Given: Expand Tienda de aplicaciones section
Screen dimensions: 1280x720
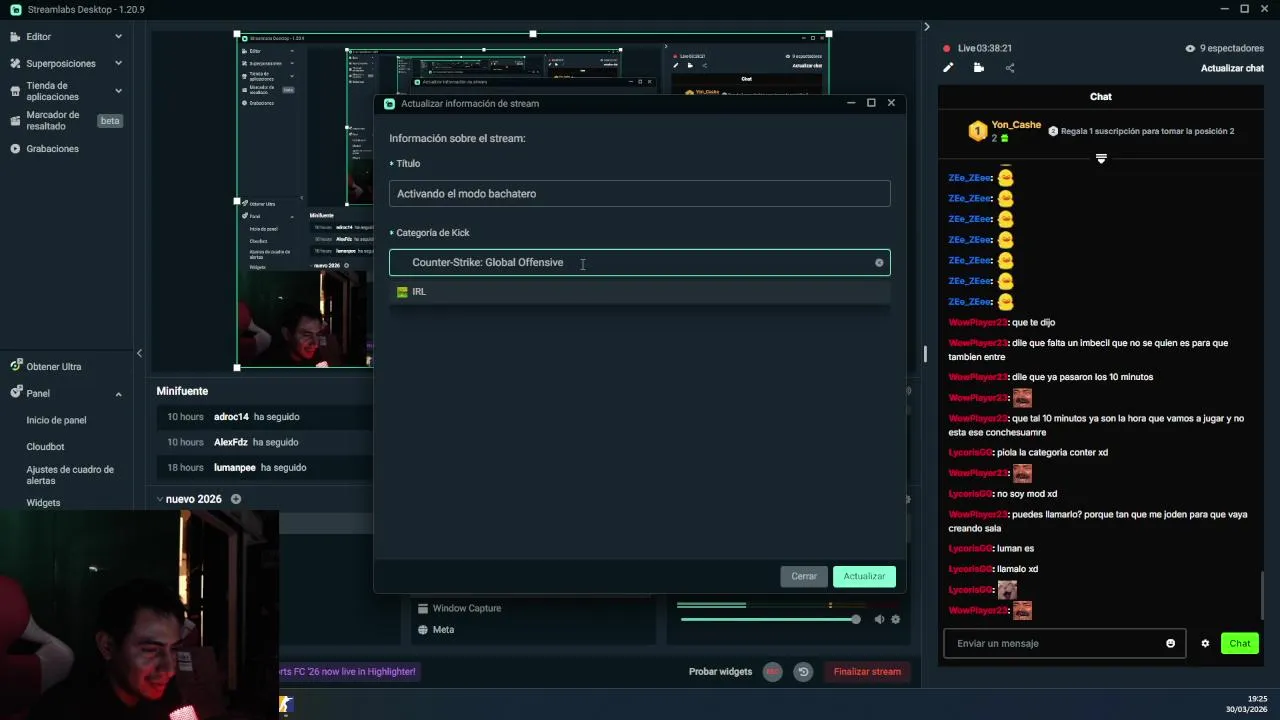Looking at the screenshot, I should point(118,91).
